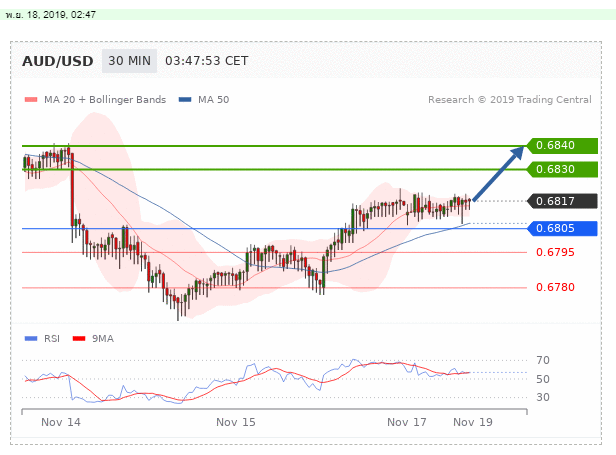Click the 03:47:53 CET time label
Viewport: 616px width, 455px height.
[x=207, y=61]
